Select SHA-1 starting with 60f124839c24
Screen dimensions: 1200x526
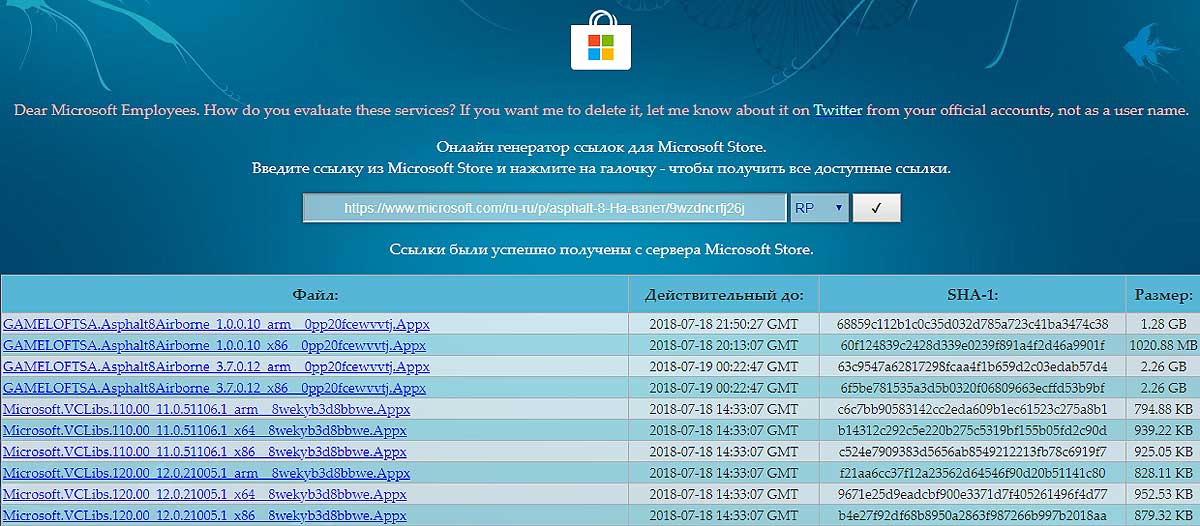pyautogui.click(x=973, y=345)
